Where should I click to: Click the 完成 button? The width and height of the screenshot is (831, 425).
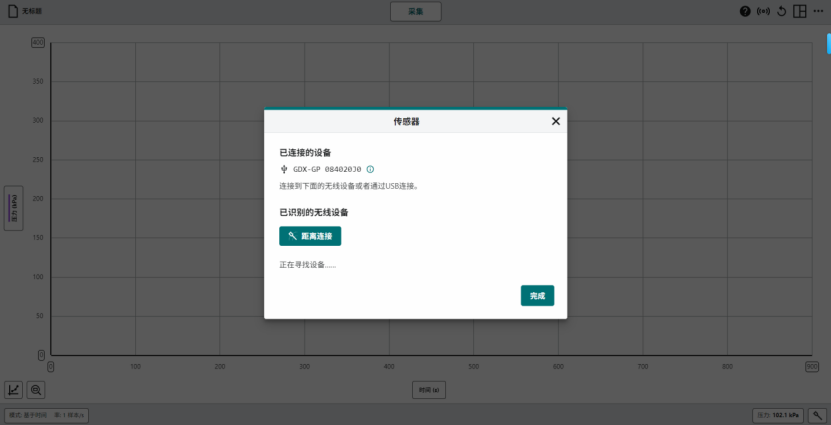pyautogui.click(x=537, y=296)
